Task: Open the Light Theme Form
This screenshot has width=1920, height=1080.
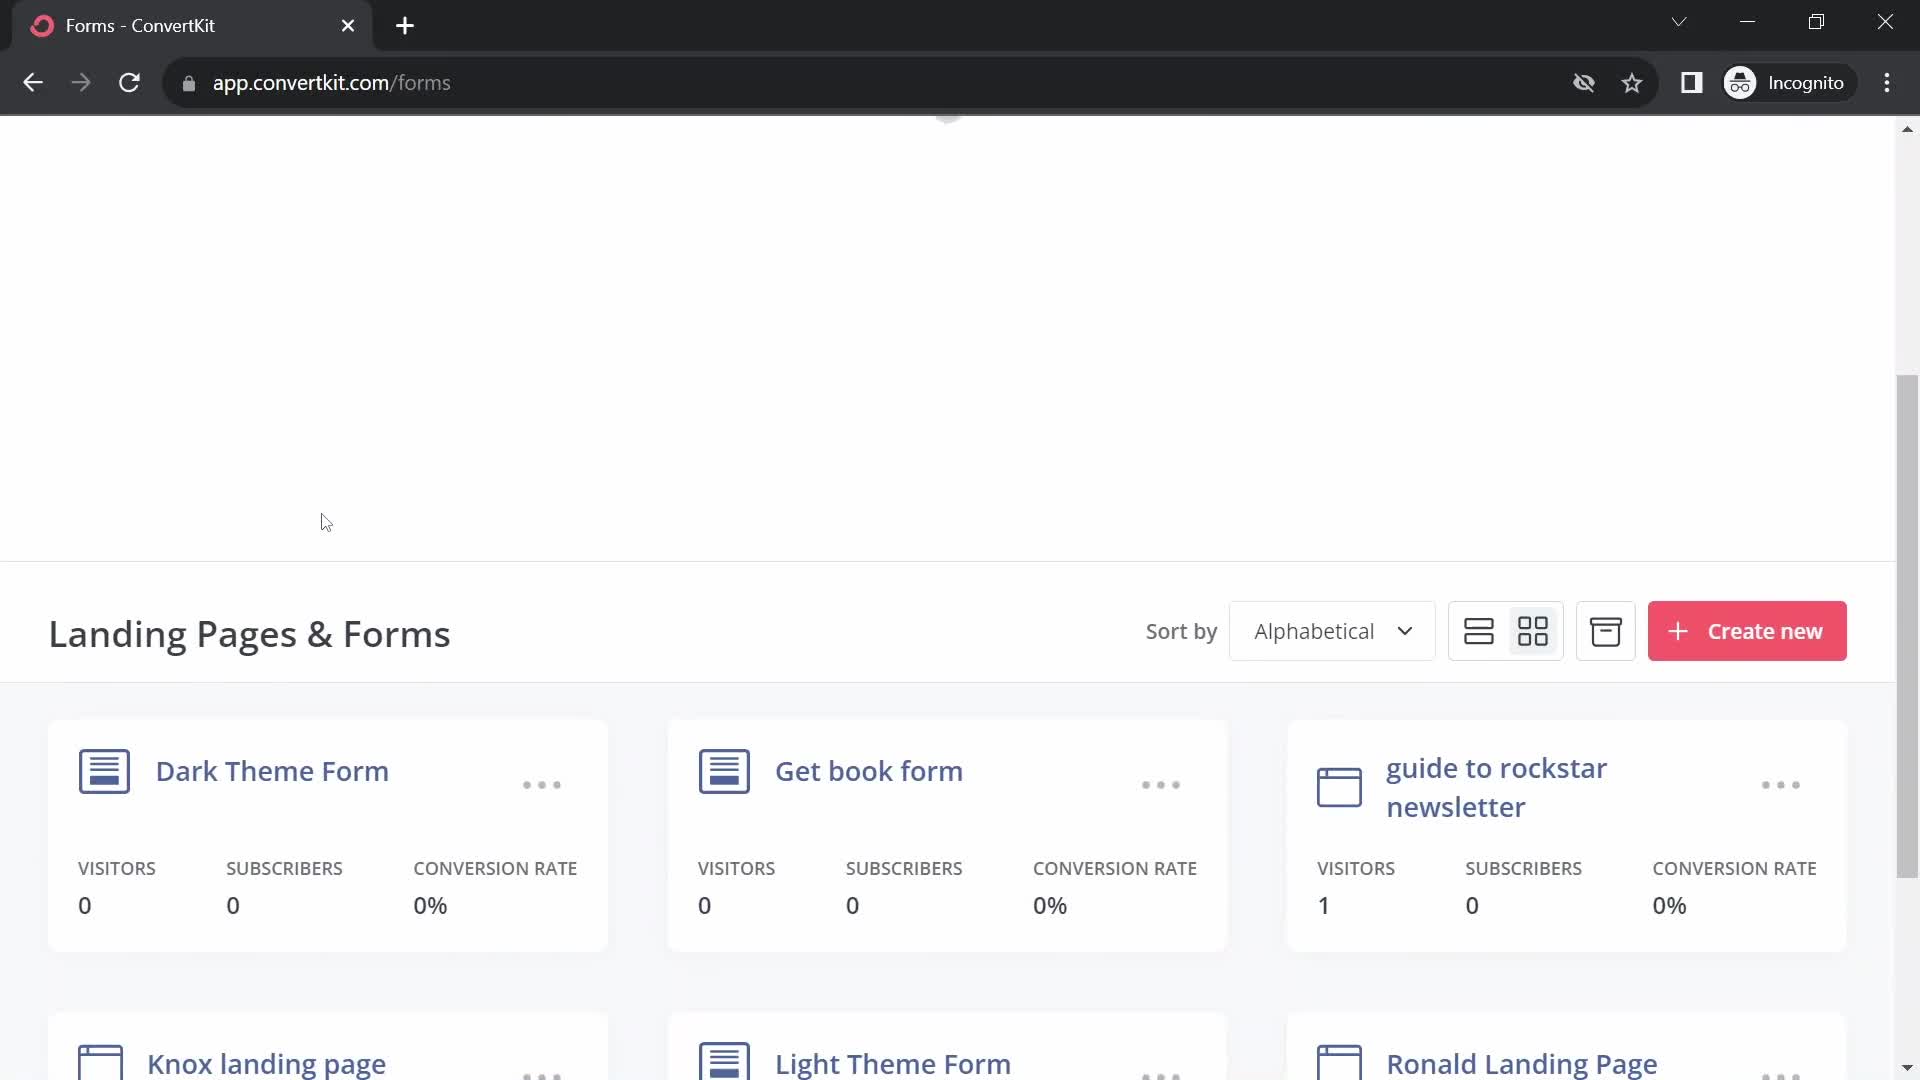Action: (x=893, y=1063)
